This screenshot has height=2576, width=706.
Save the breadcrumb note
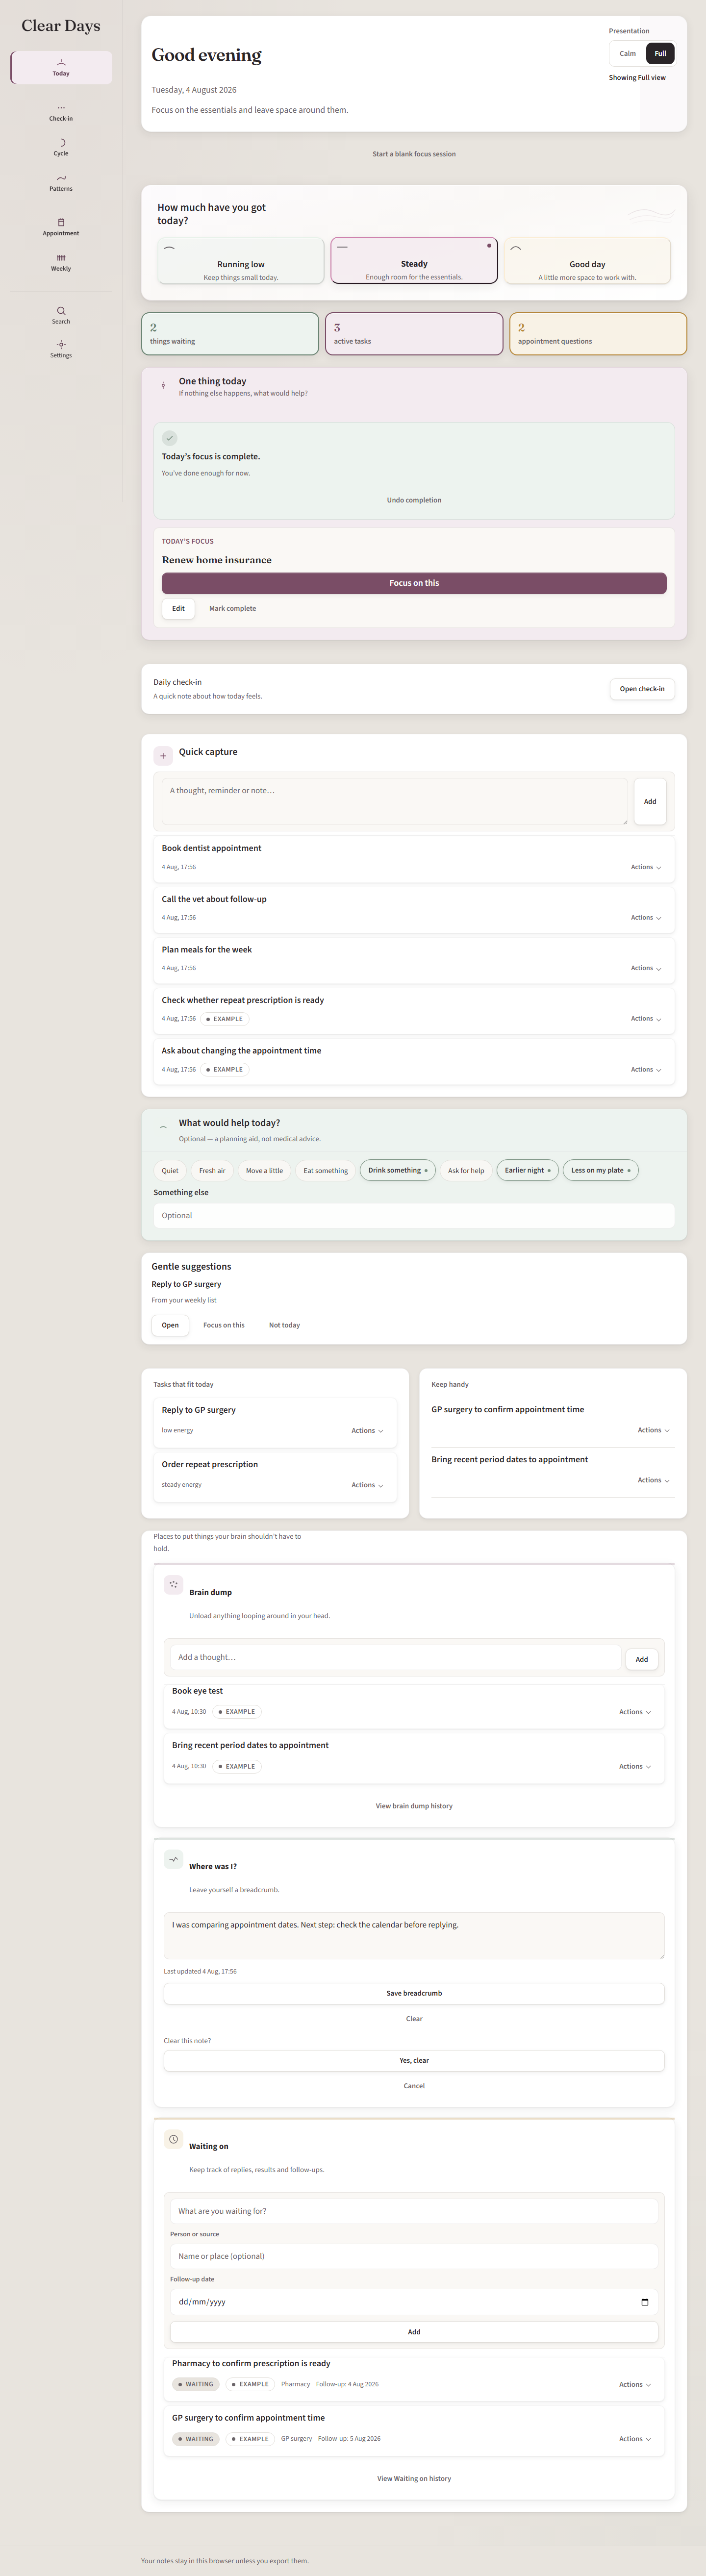[x=414, y=1993]
